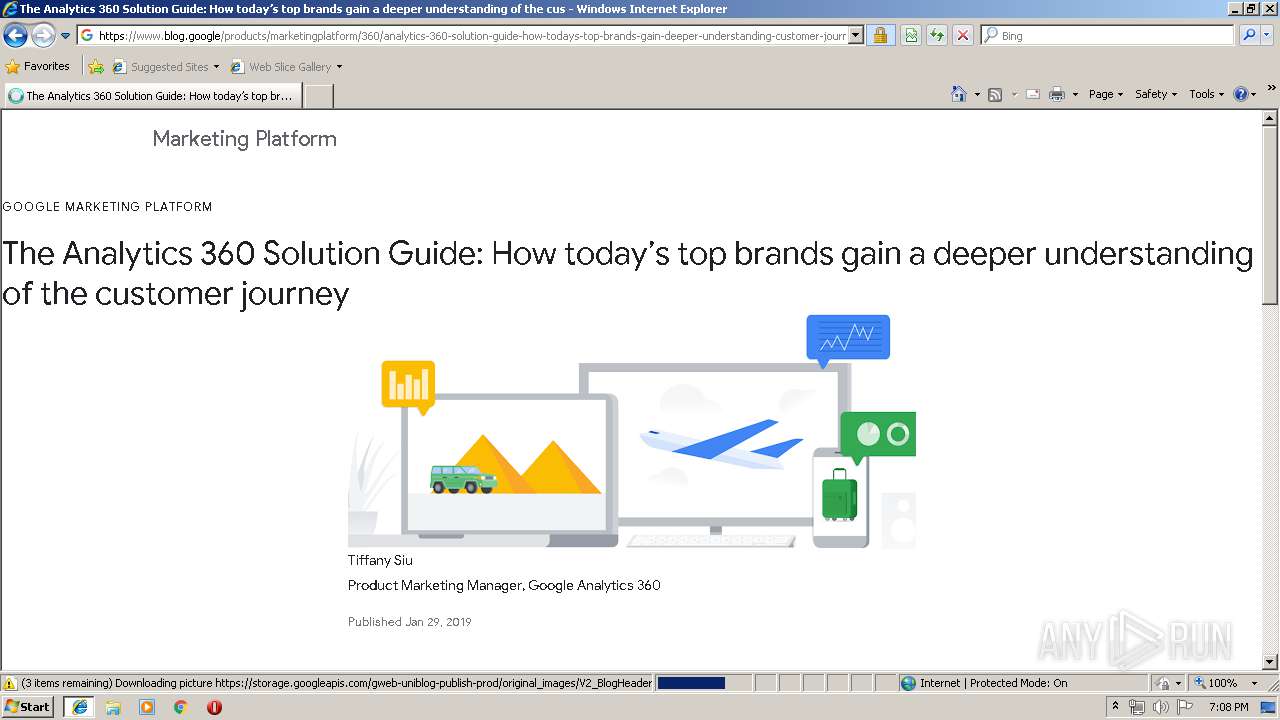Screen dimensions: 1280x720
Task: Expand the Print options dropdown arrow
Action: click(1075, 94)
